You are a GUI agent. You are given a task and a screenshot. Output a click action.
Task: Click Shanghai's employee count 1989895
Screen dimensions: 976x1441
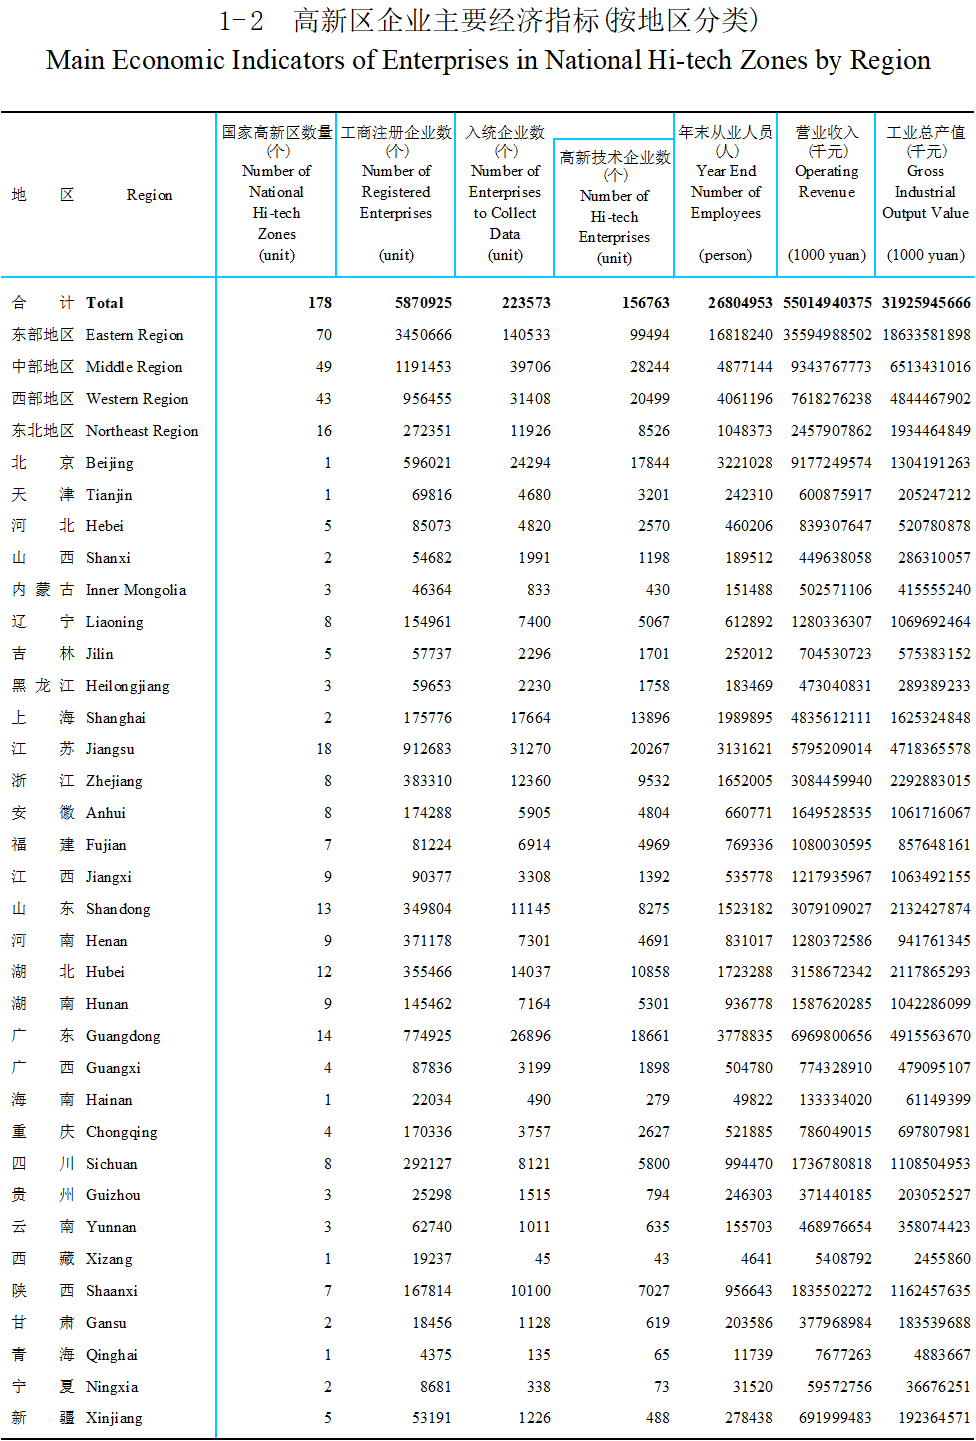(x=744, y=718)
